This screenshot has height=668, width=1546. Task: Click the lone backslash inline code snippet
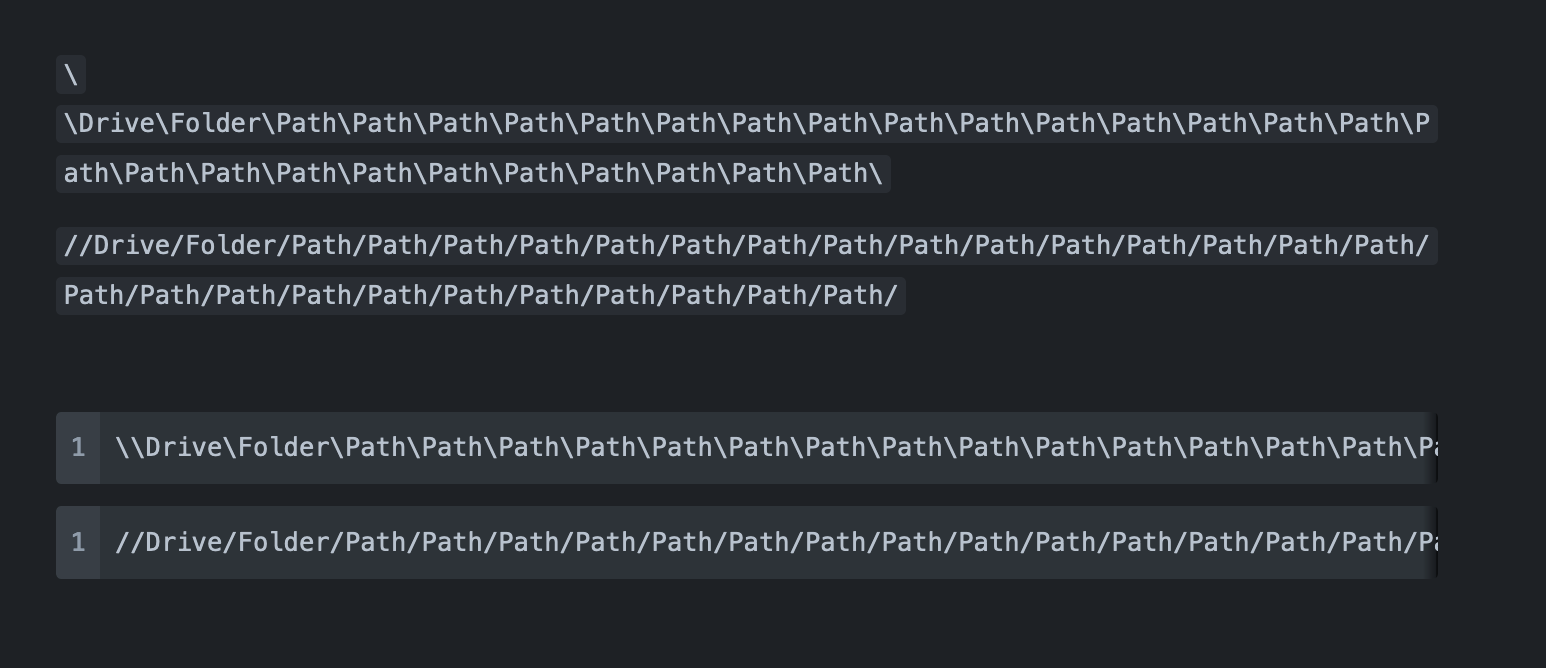click(71, 75)
